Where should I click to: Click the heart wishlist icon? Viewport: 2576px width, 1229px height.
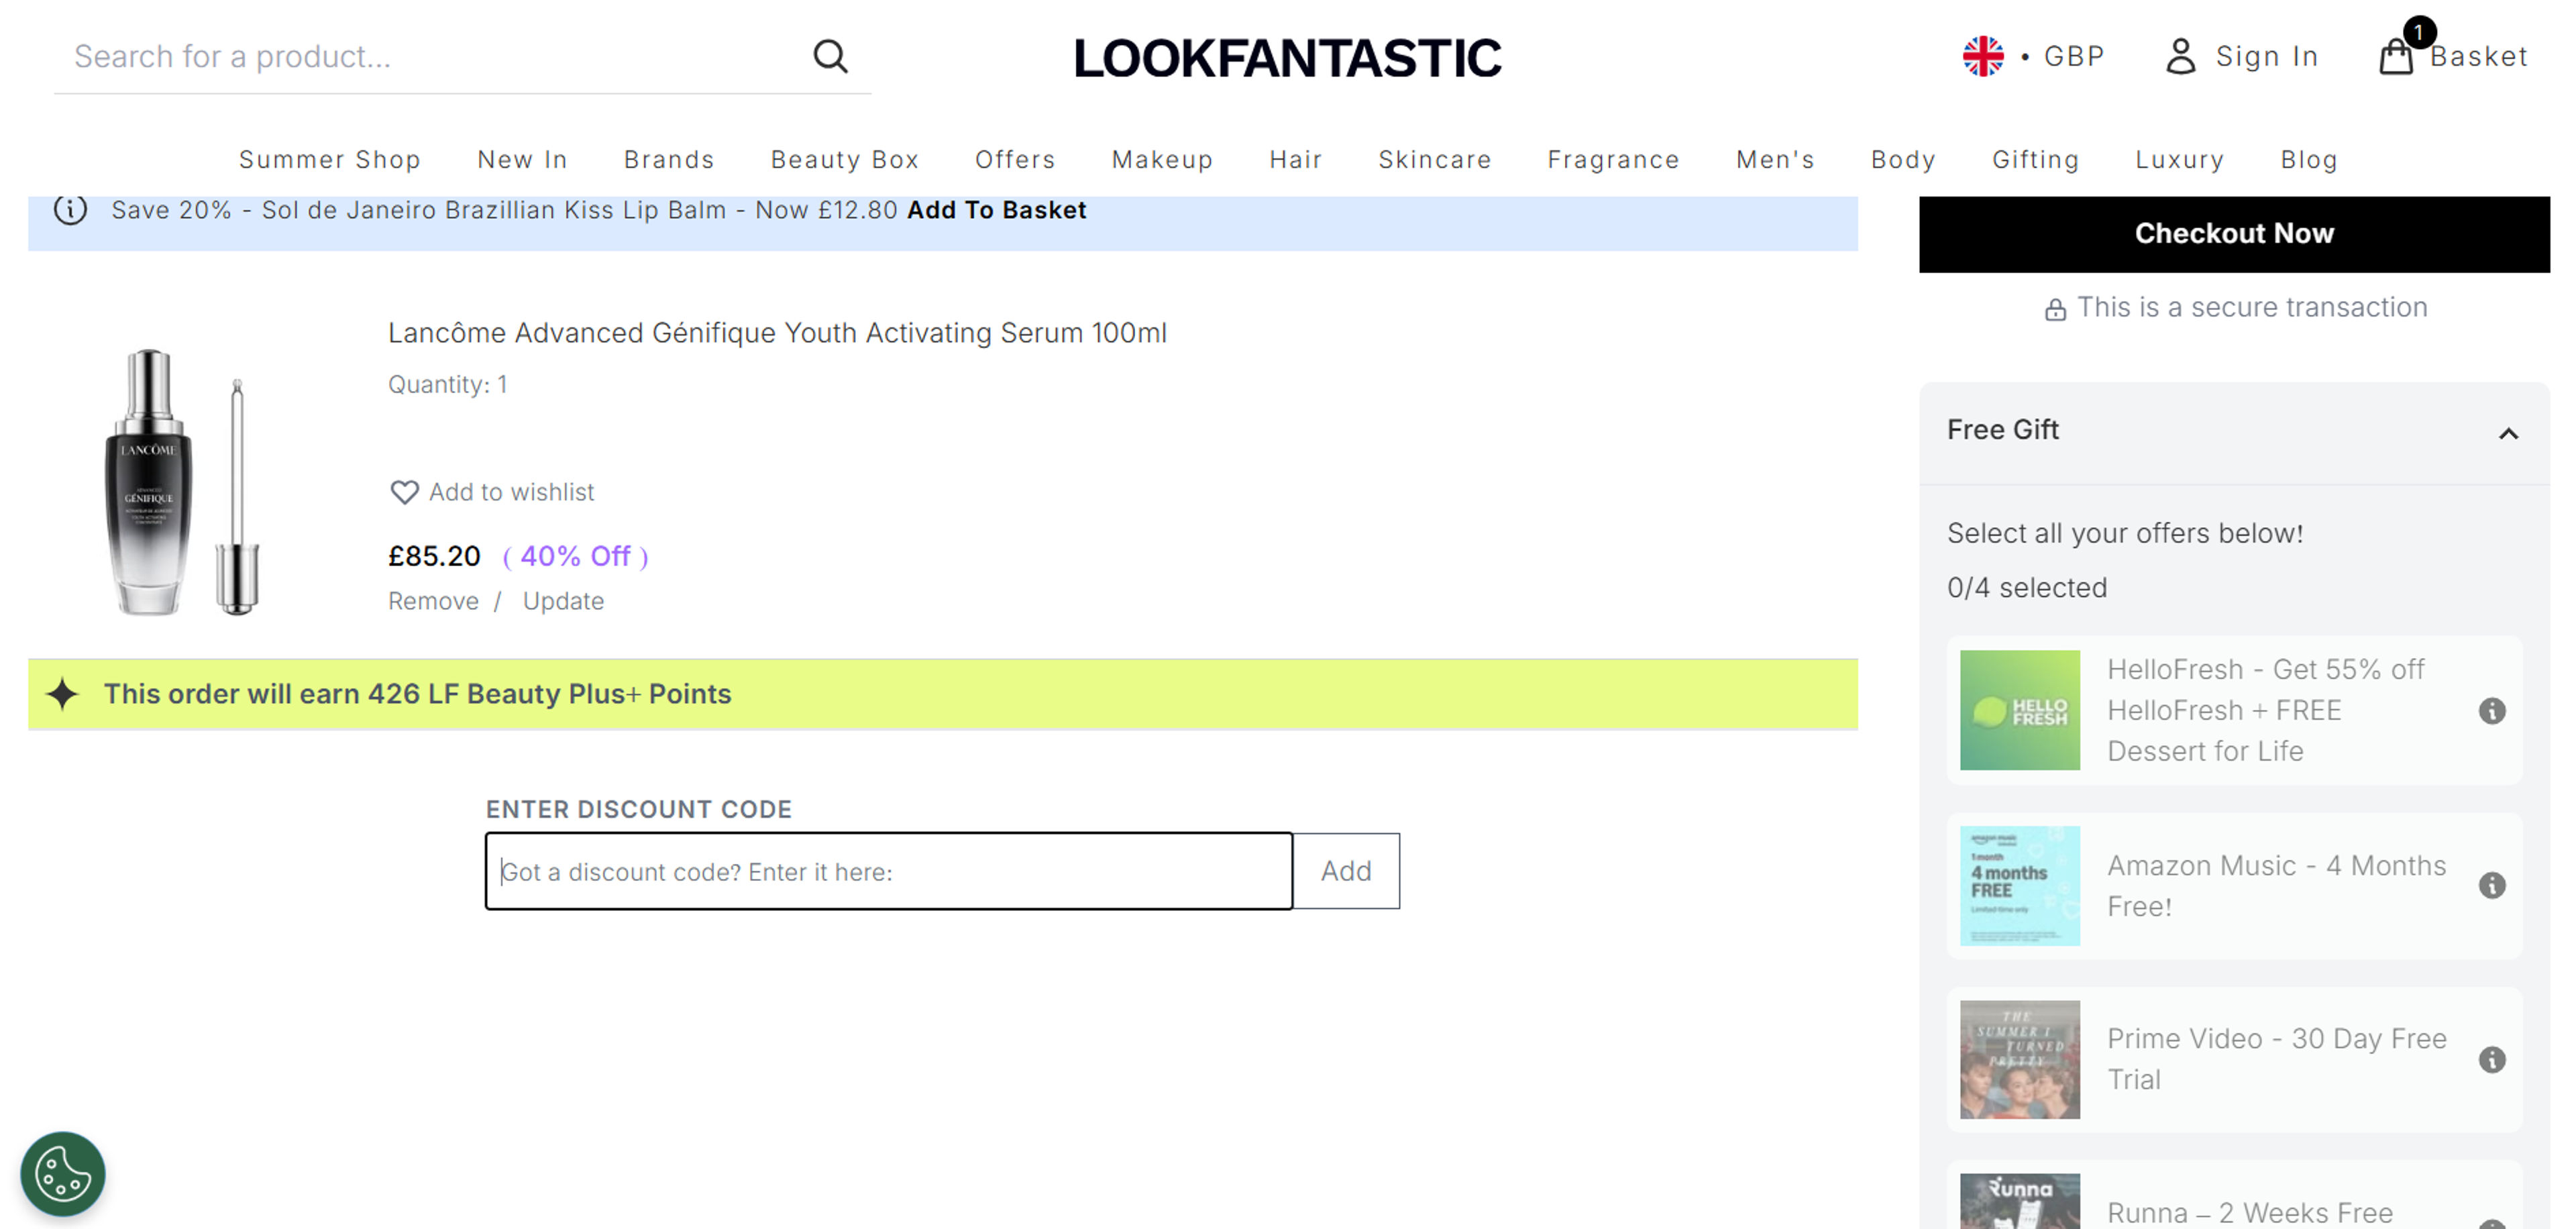(404, 492)
